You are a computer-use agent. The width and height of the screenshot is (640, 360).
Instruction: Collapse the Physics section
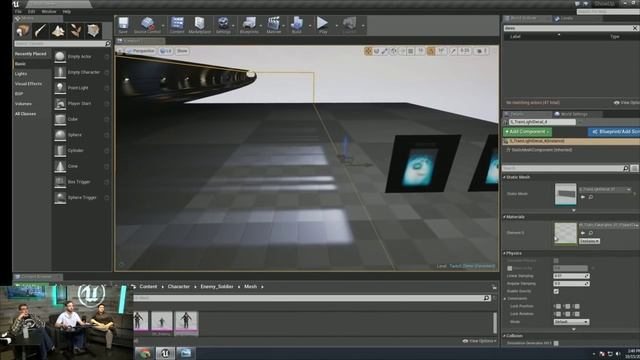pyautogui.click(x=504, y=253)
